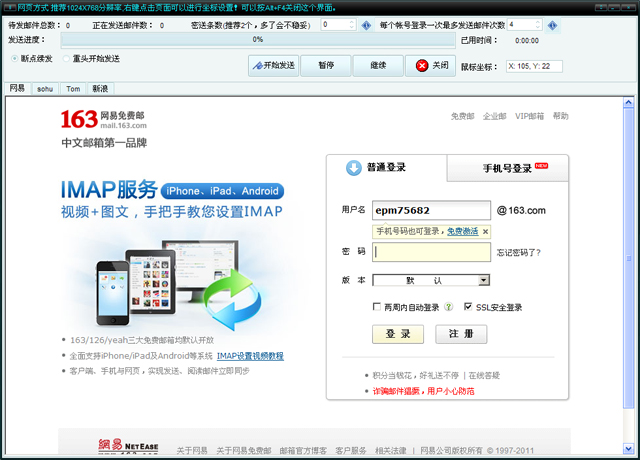Click the 企业邮 link
Image resolution: width=640 pixels, height=460 pixels.
495,116
